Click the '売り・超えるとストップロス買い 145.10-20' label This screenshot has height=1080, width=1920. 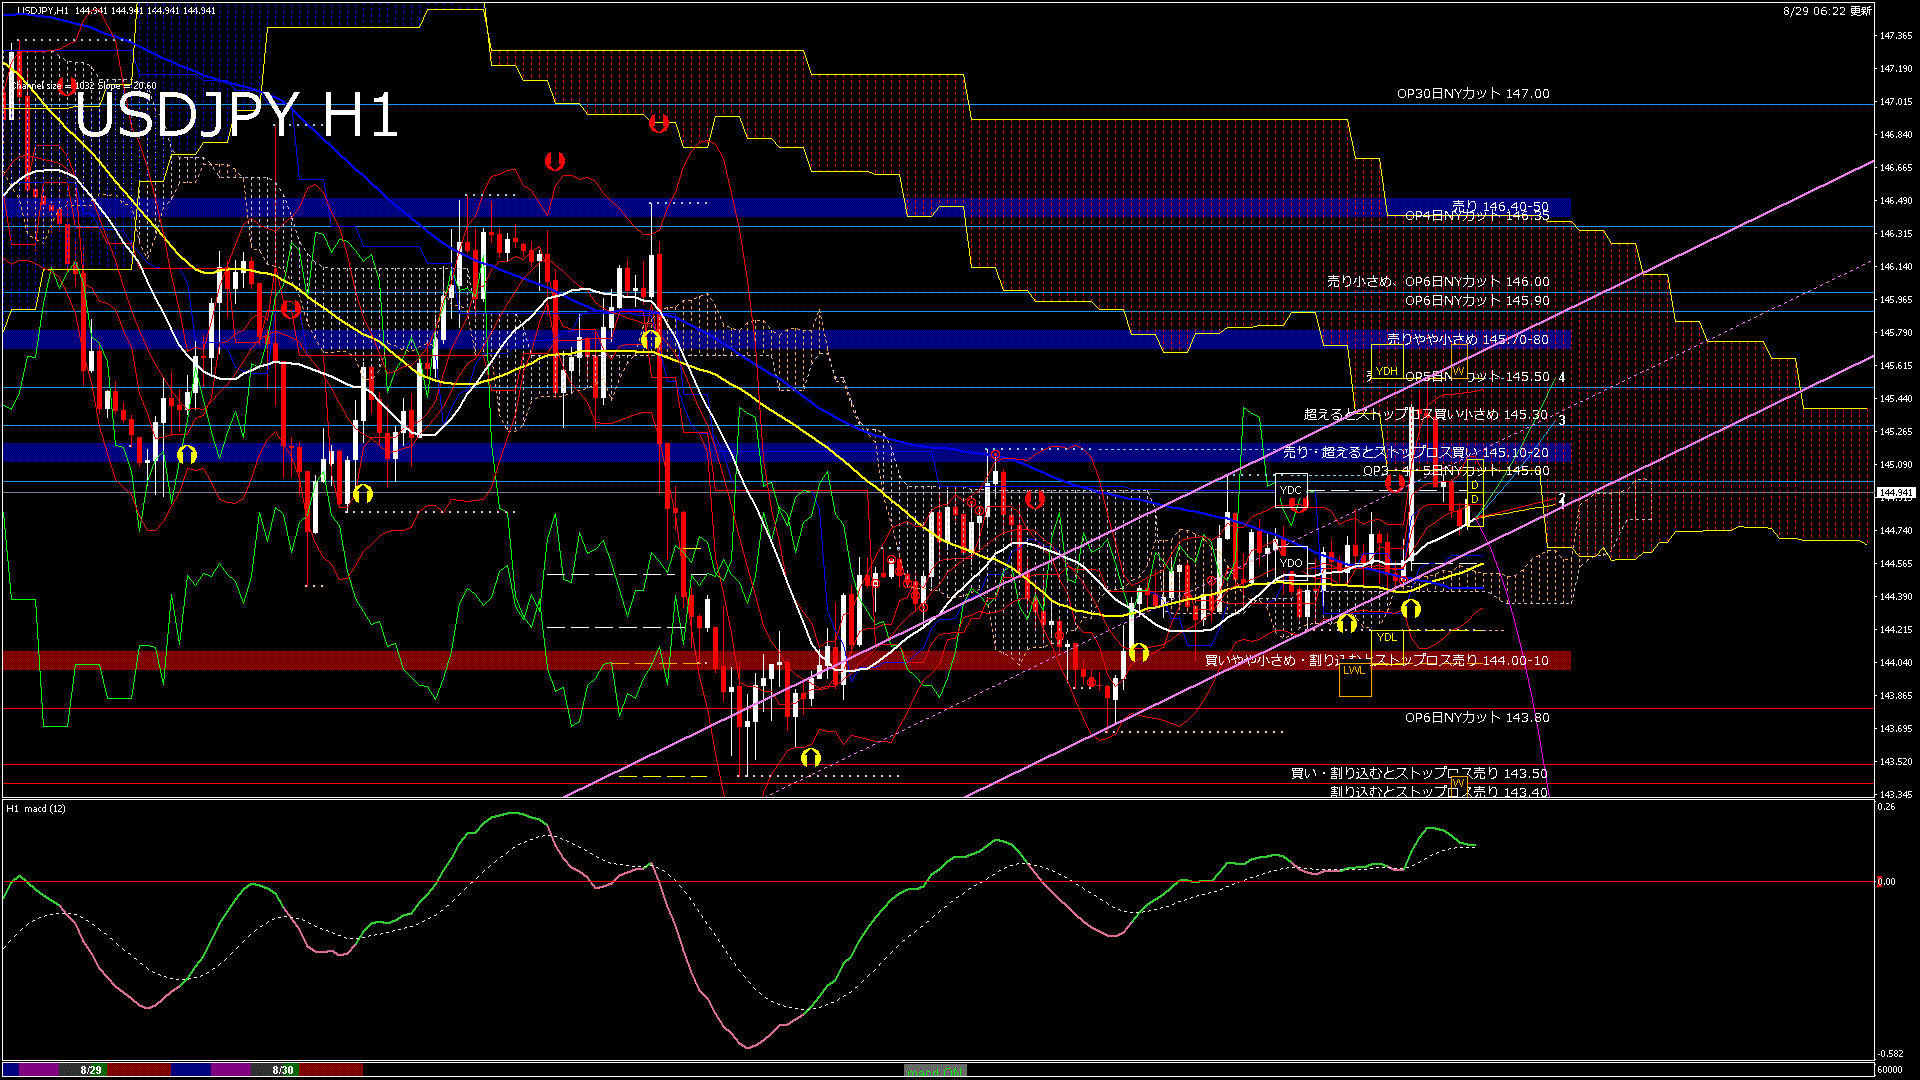(x=1416, y=453)
